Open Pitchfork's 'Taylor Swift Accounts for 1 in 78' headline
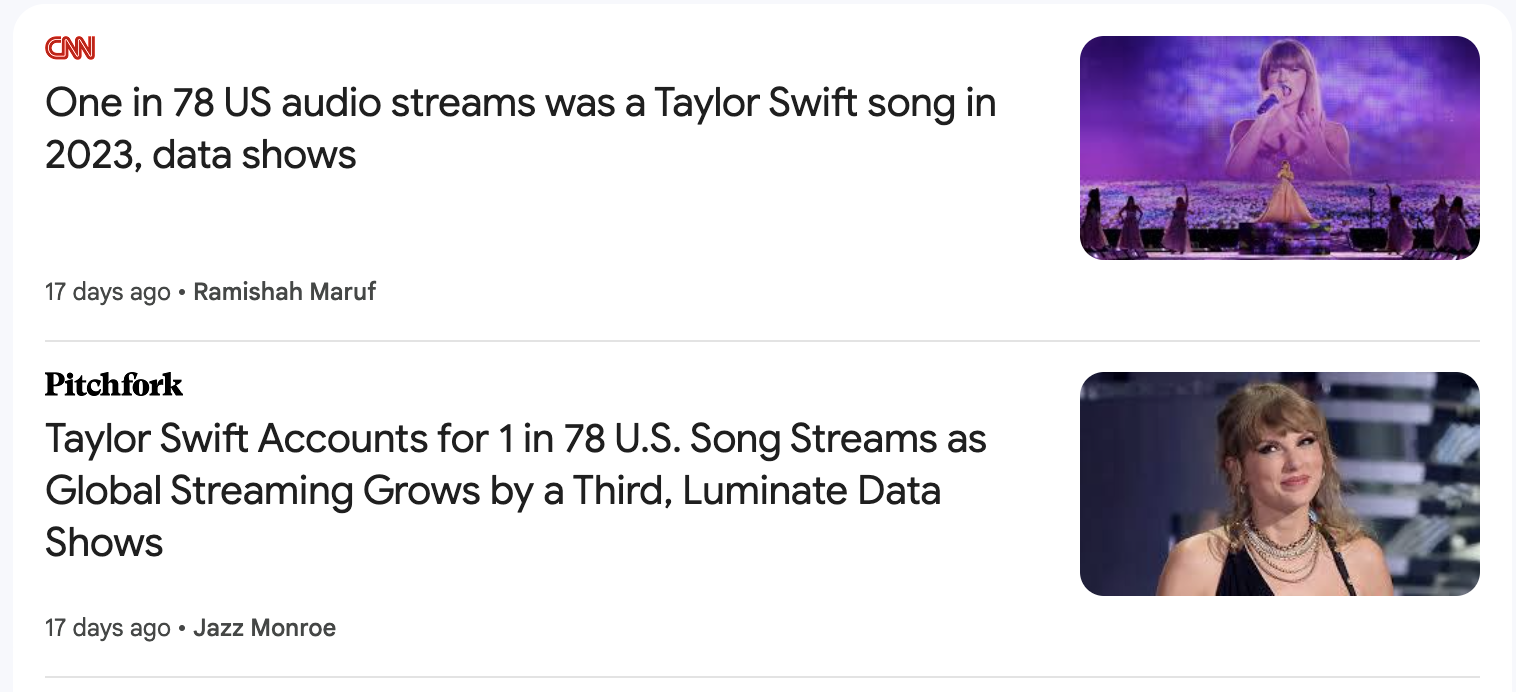The height and width of the screenshot is (692, 1516). click(515, 439)
